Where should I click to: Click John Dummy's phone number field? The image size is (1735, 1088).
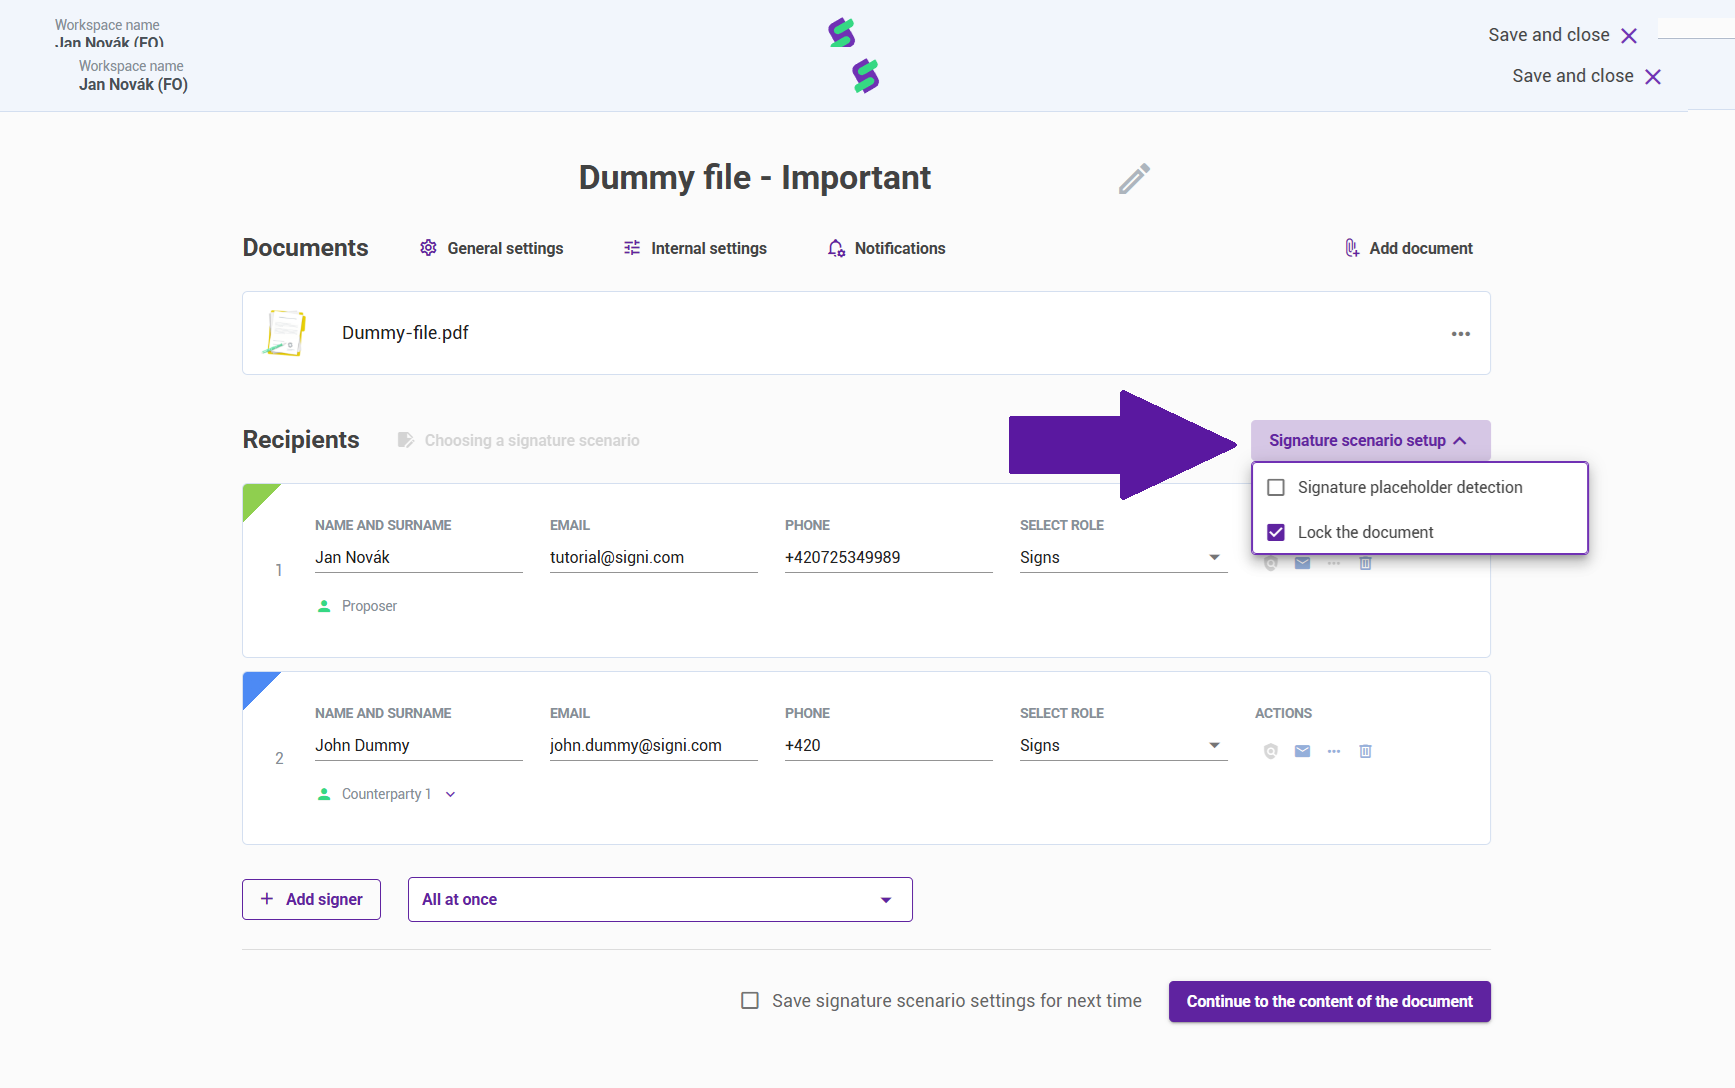pyautogui.click(x=888, y=745)
